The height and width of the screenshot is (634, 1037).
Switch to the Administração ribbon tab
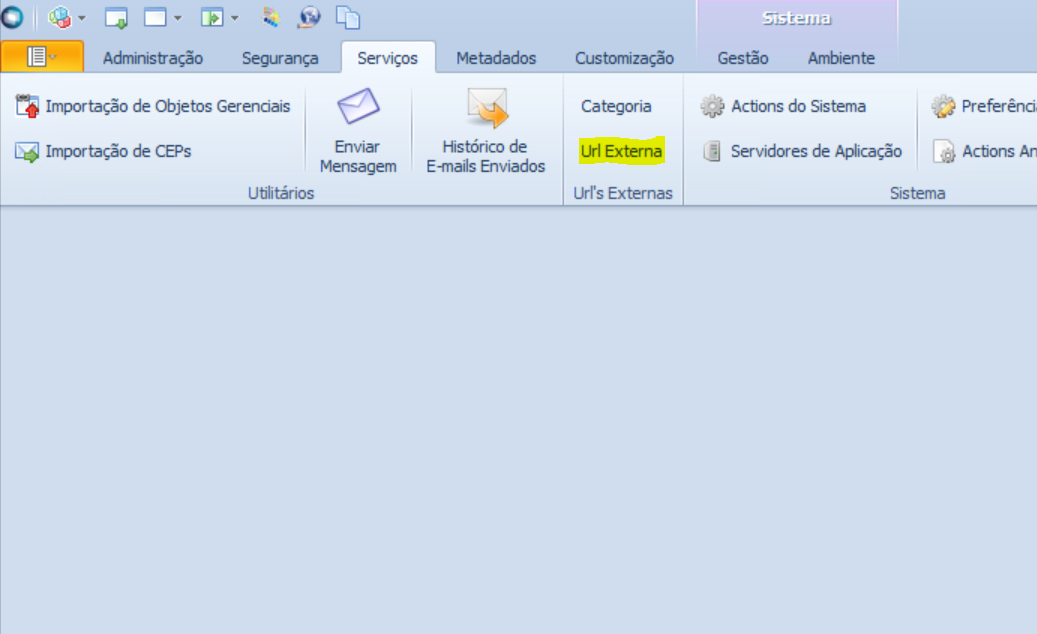coord(153,58)
